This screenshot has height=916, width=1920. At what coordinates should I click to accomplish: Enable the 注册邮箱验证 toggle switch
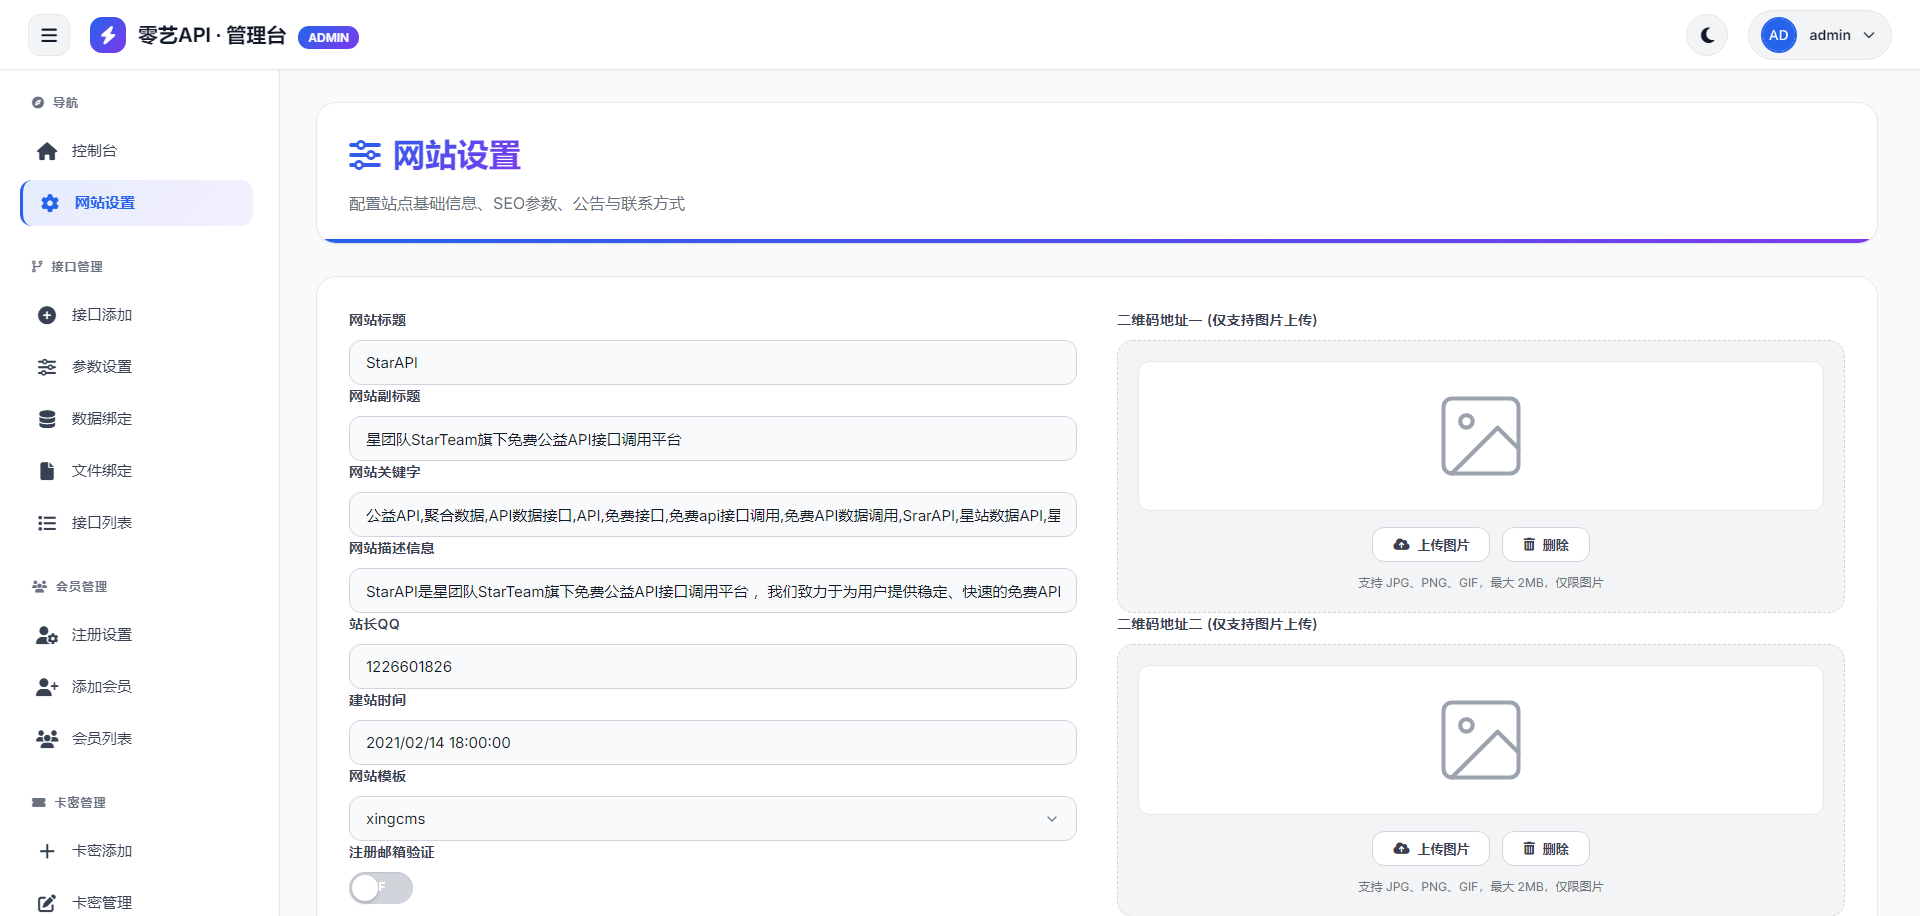tap(381, 888)
